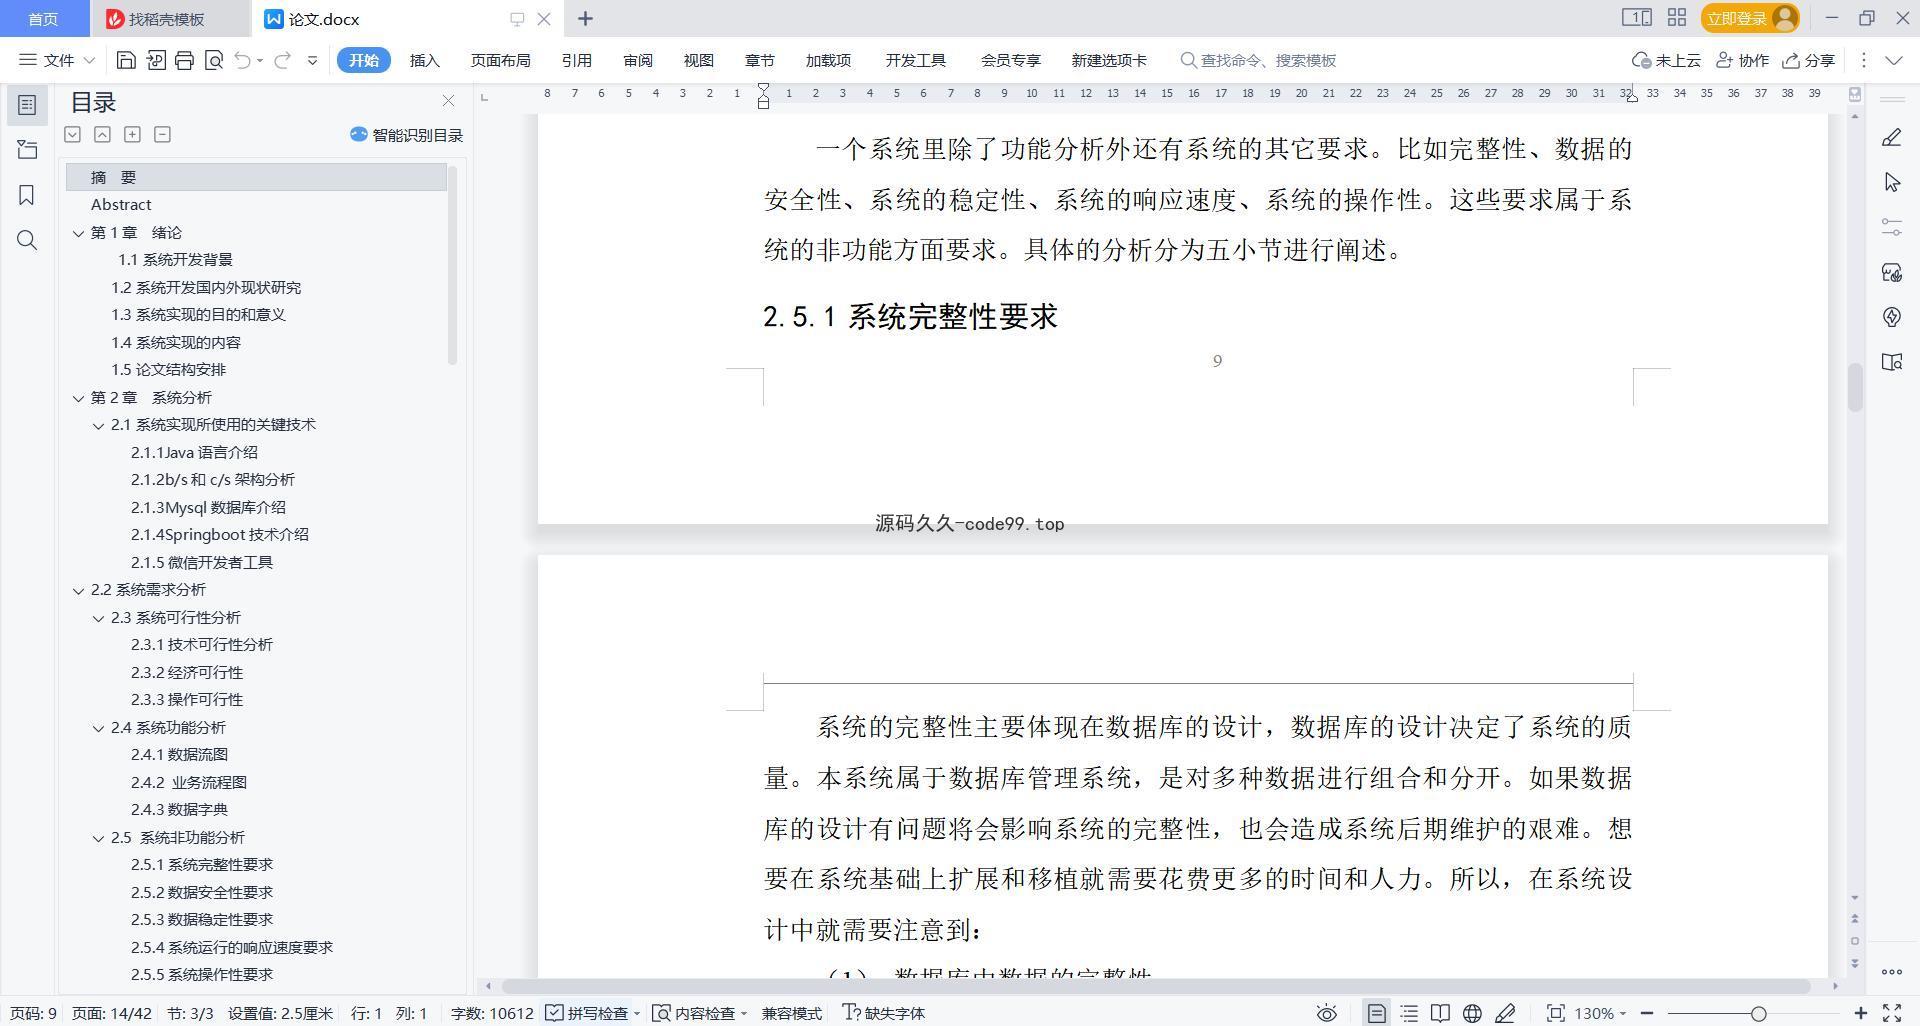The height and width of the screenshot is (1026, 1920).
Task: Click the 协作 collaboration button
Action: click(1742, 60)
